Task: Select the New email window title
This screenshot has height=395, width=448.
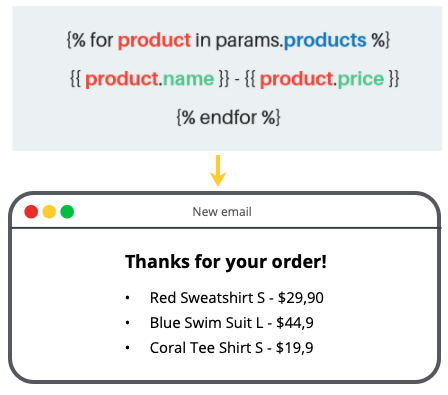Action: point(222,212)
